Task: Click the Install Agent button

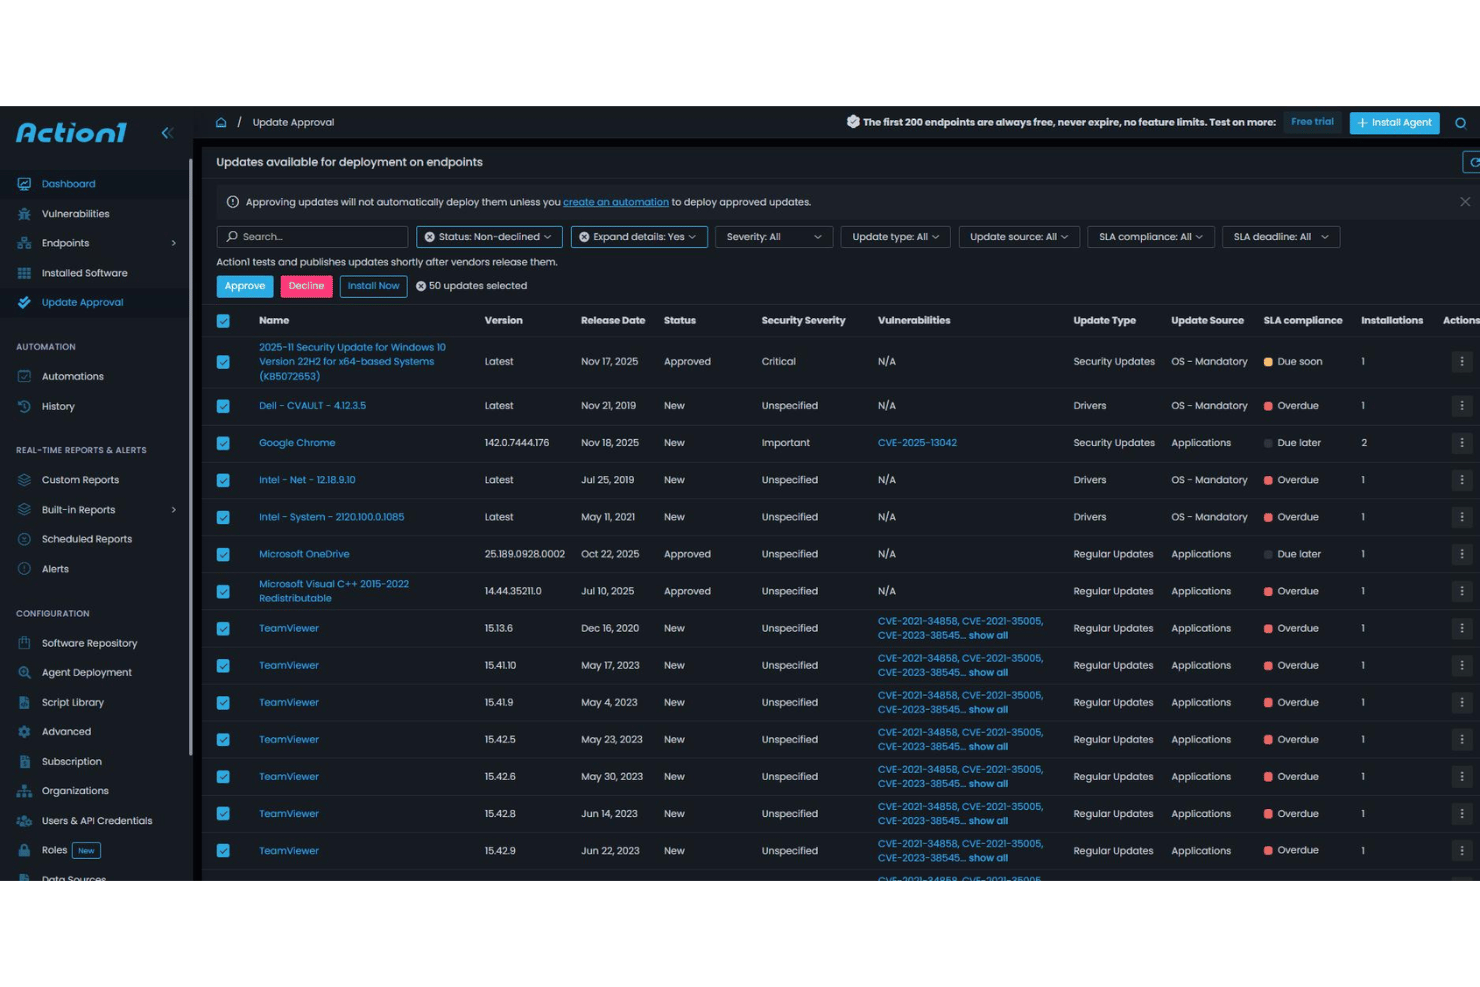Action: click(1394, 123)
